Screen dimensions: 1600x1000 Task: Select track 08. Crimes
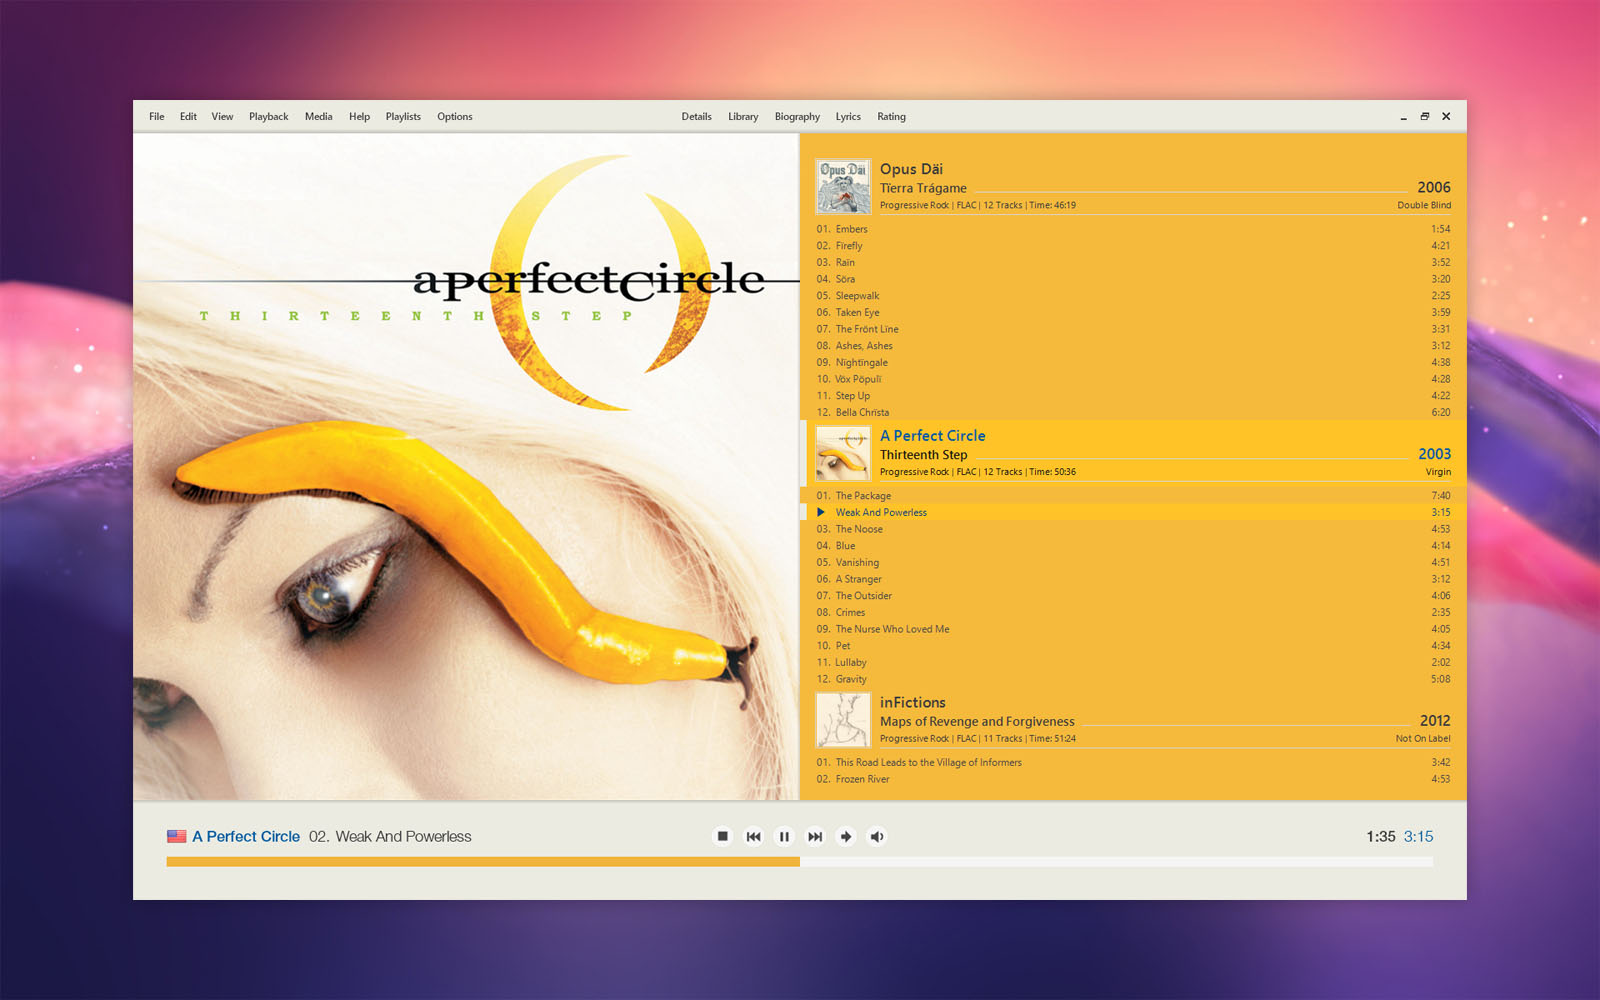pyautogui.click(x=1133, y=612)
